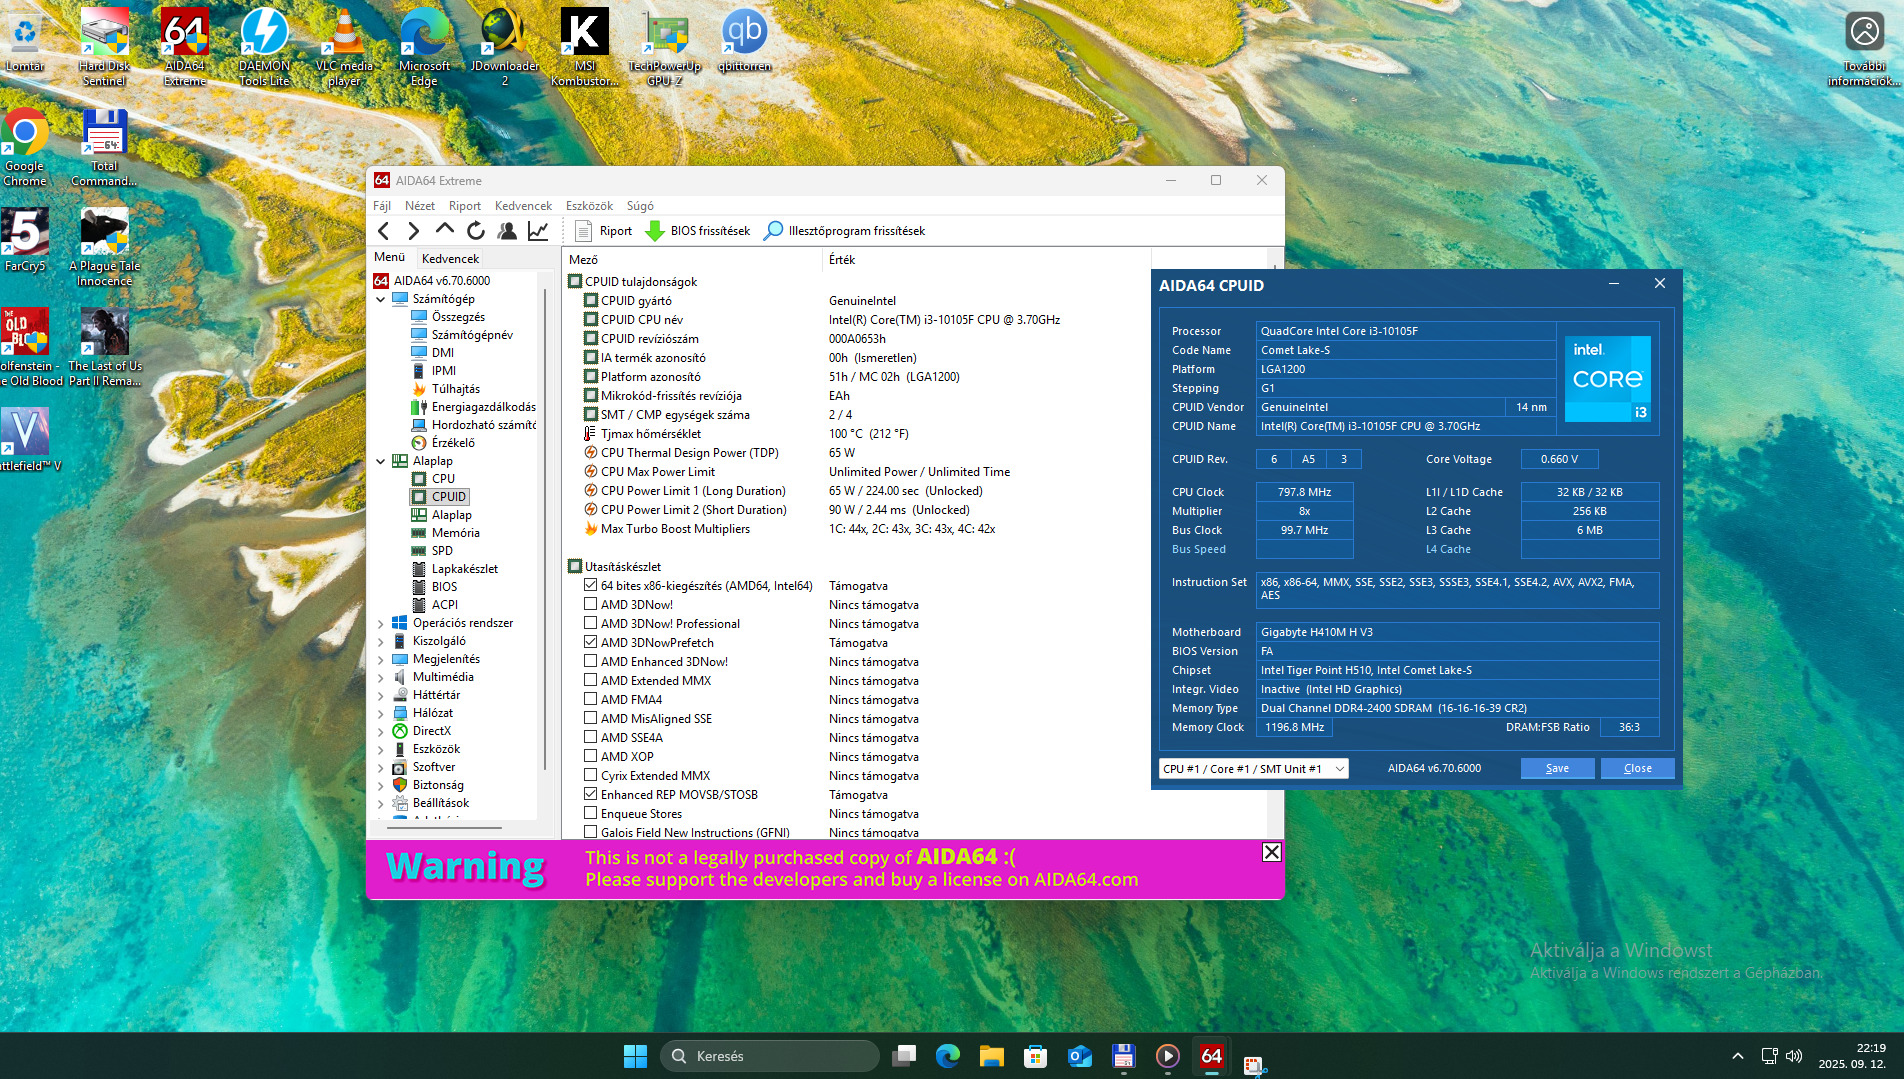Switch to Kedvencek tab in sidebar

[x=450, y=258]
